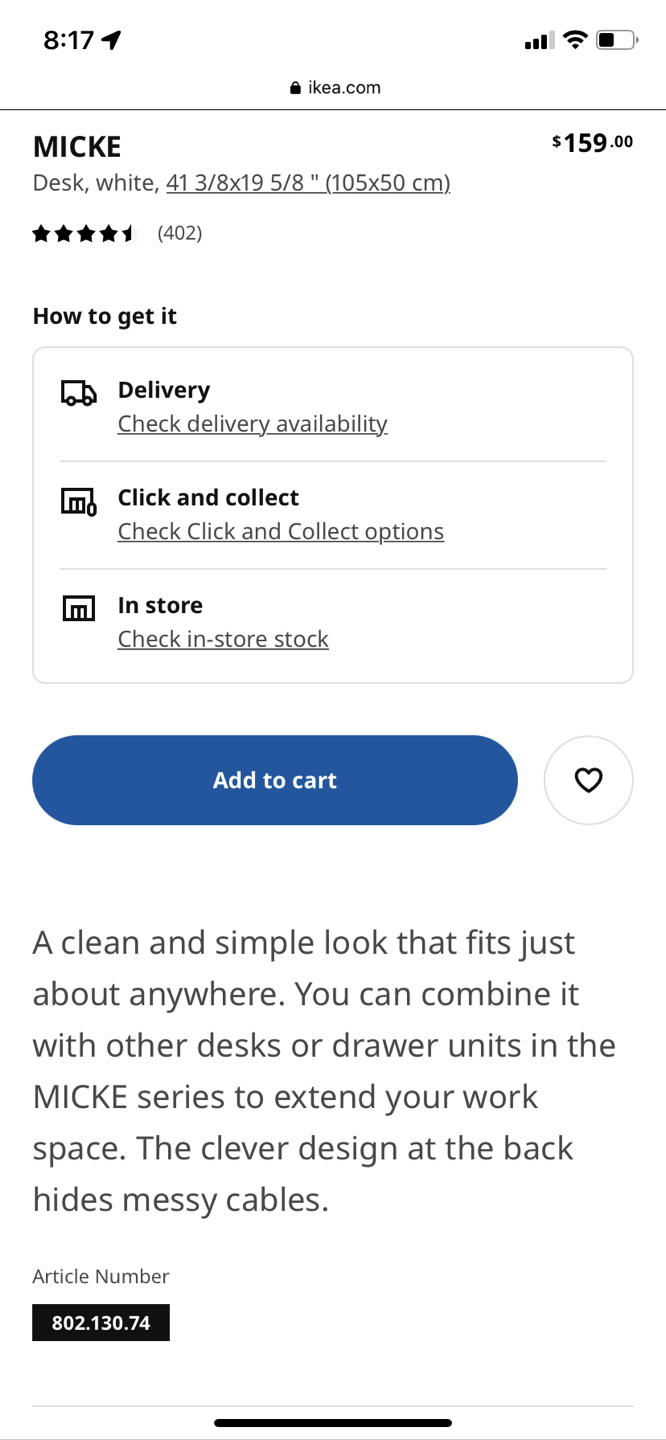Image resolution: width=666 pixels, height=1440 pixels.
Task: Tap the location arrow in status bar
Action: click(112, 40)
